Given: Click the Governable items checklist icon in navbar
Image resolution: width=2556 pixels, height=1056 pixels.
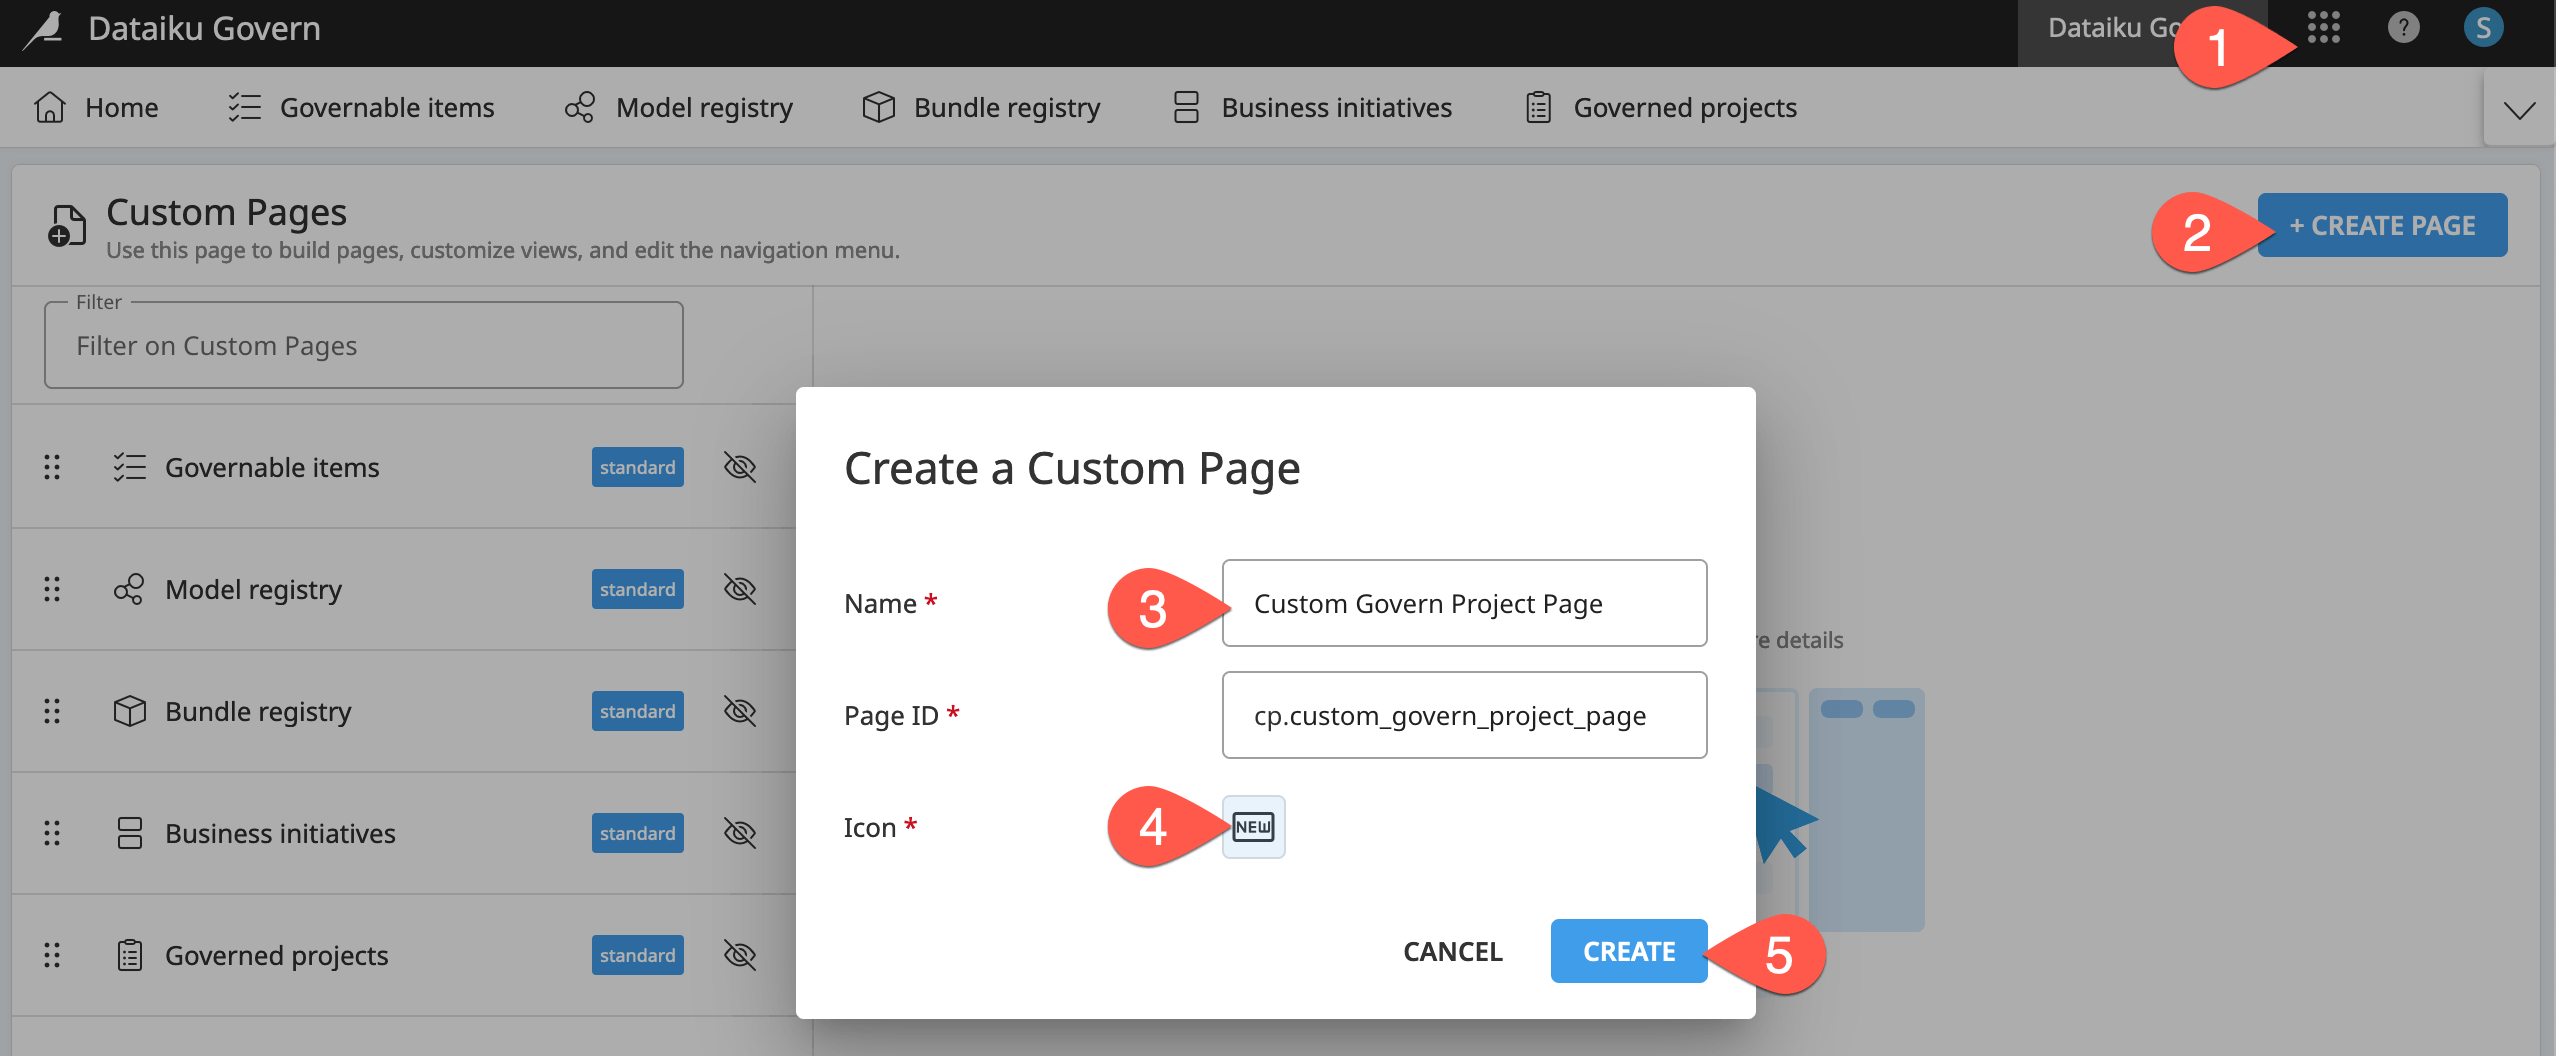Looking at the screenshot, I should point(244,107).
